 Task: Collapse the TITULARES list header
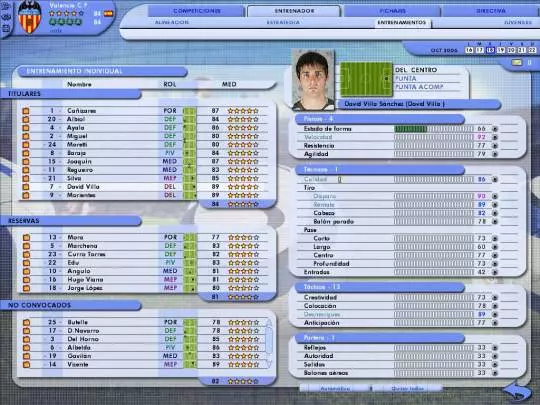point(71,94)
